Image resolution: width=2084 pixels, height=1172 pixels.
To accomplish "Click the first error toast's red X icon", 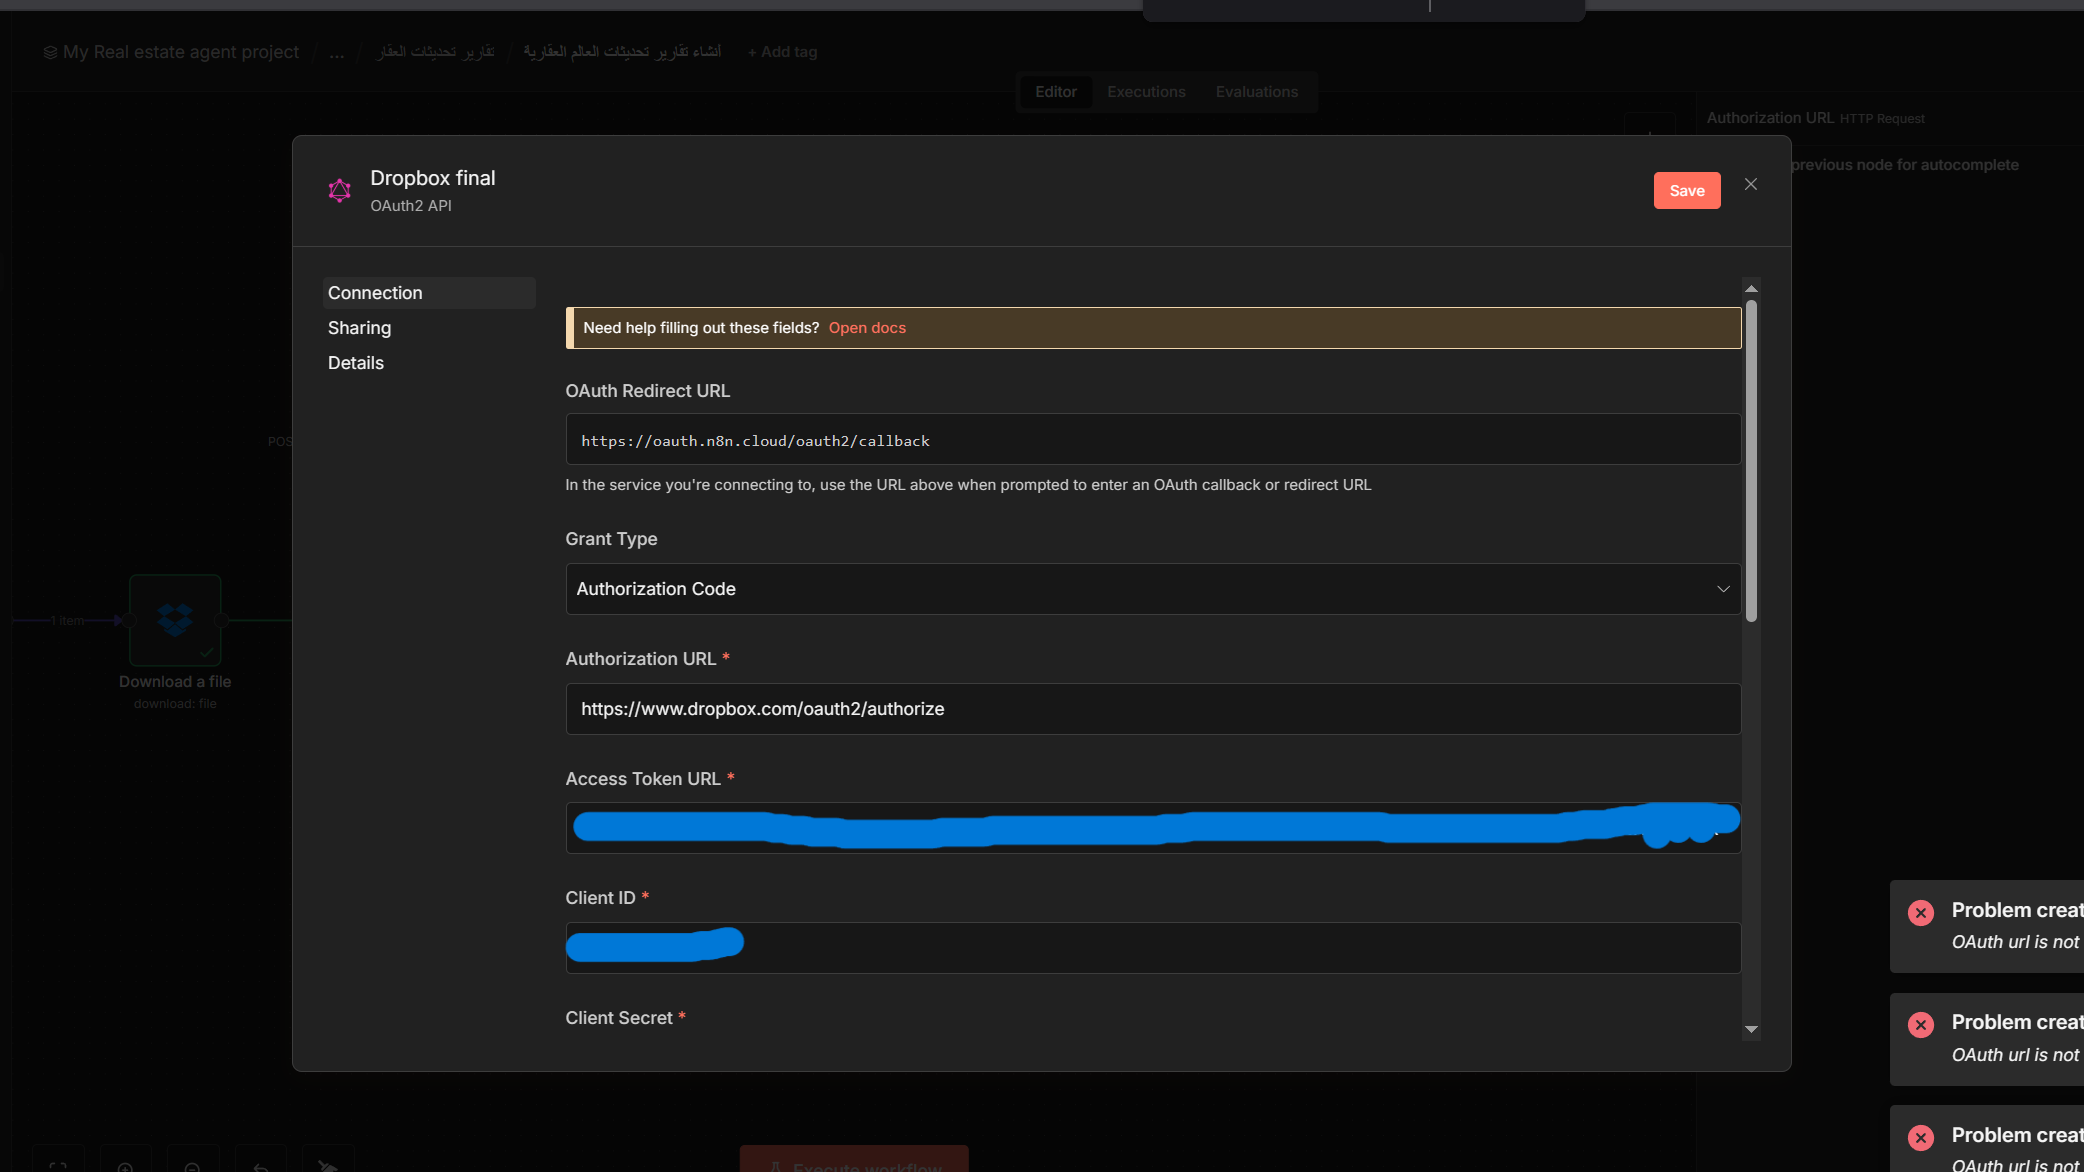I will click(x=1920, y=912).
